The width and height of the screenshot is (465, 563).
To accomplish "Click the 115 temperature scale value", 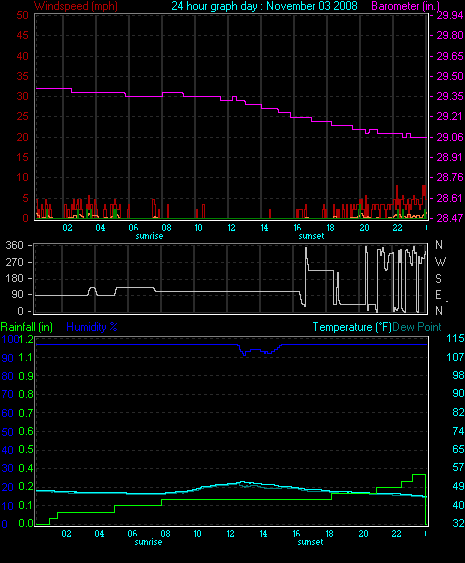I will [x=455, y=338].
